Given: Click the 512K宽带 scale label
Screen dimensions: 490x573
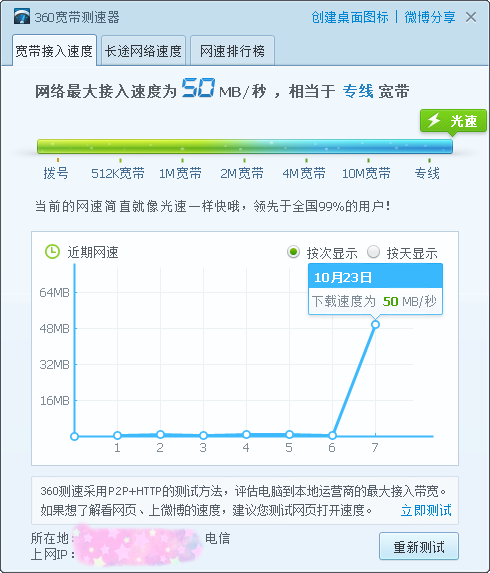Looking at the screenshot, I should [x=118, y=173].
